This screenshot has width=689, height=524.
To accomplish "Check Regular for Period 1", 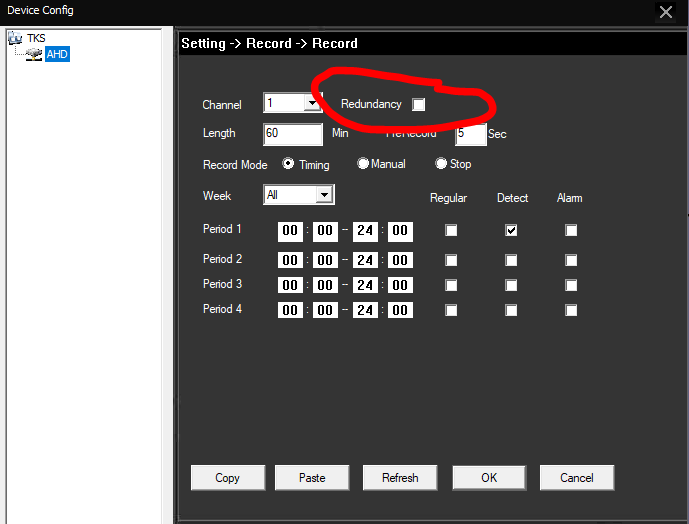I will point(451,230).
